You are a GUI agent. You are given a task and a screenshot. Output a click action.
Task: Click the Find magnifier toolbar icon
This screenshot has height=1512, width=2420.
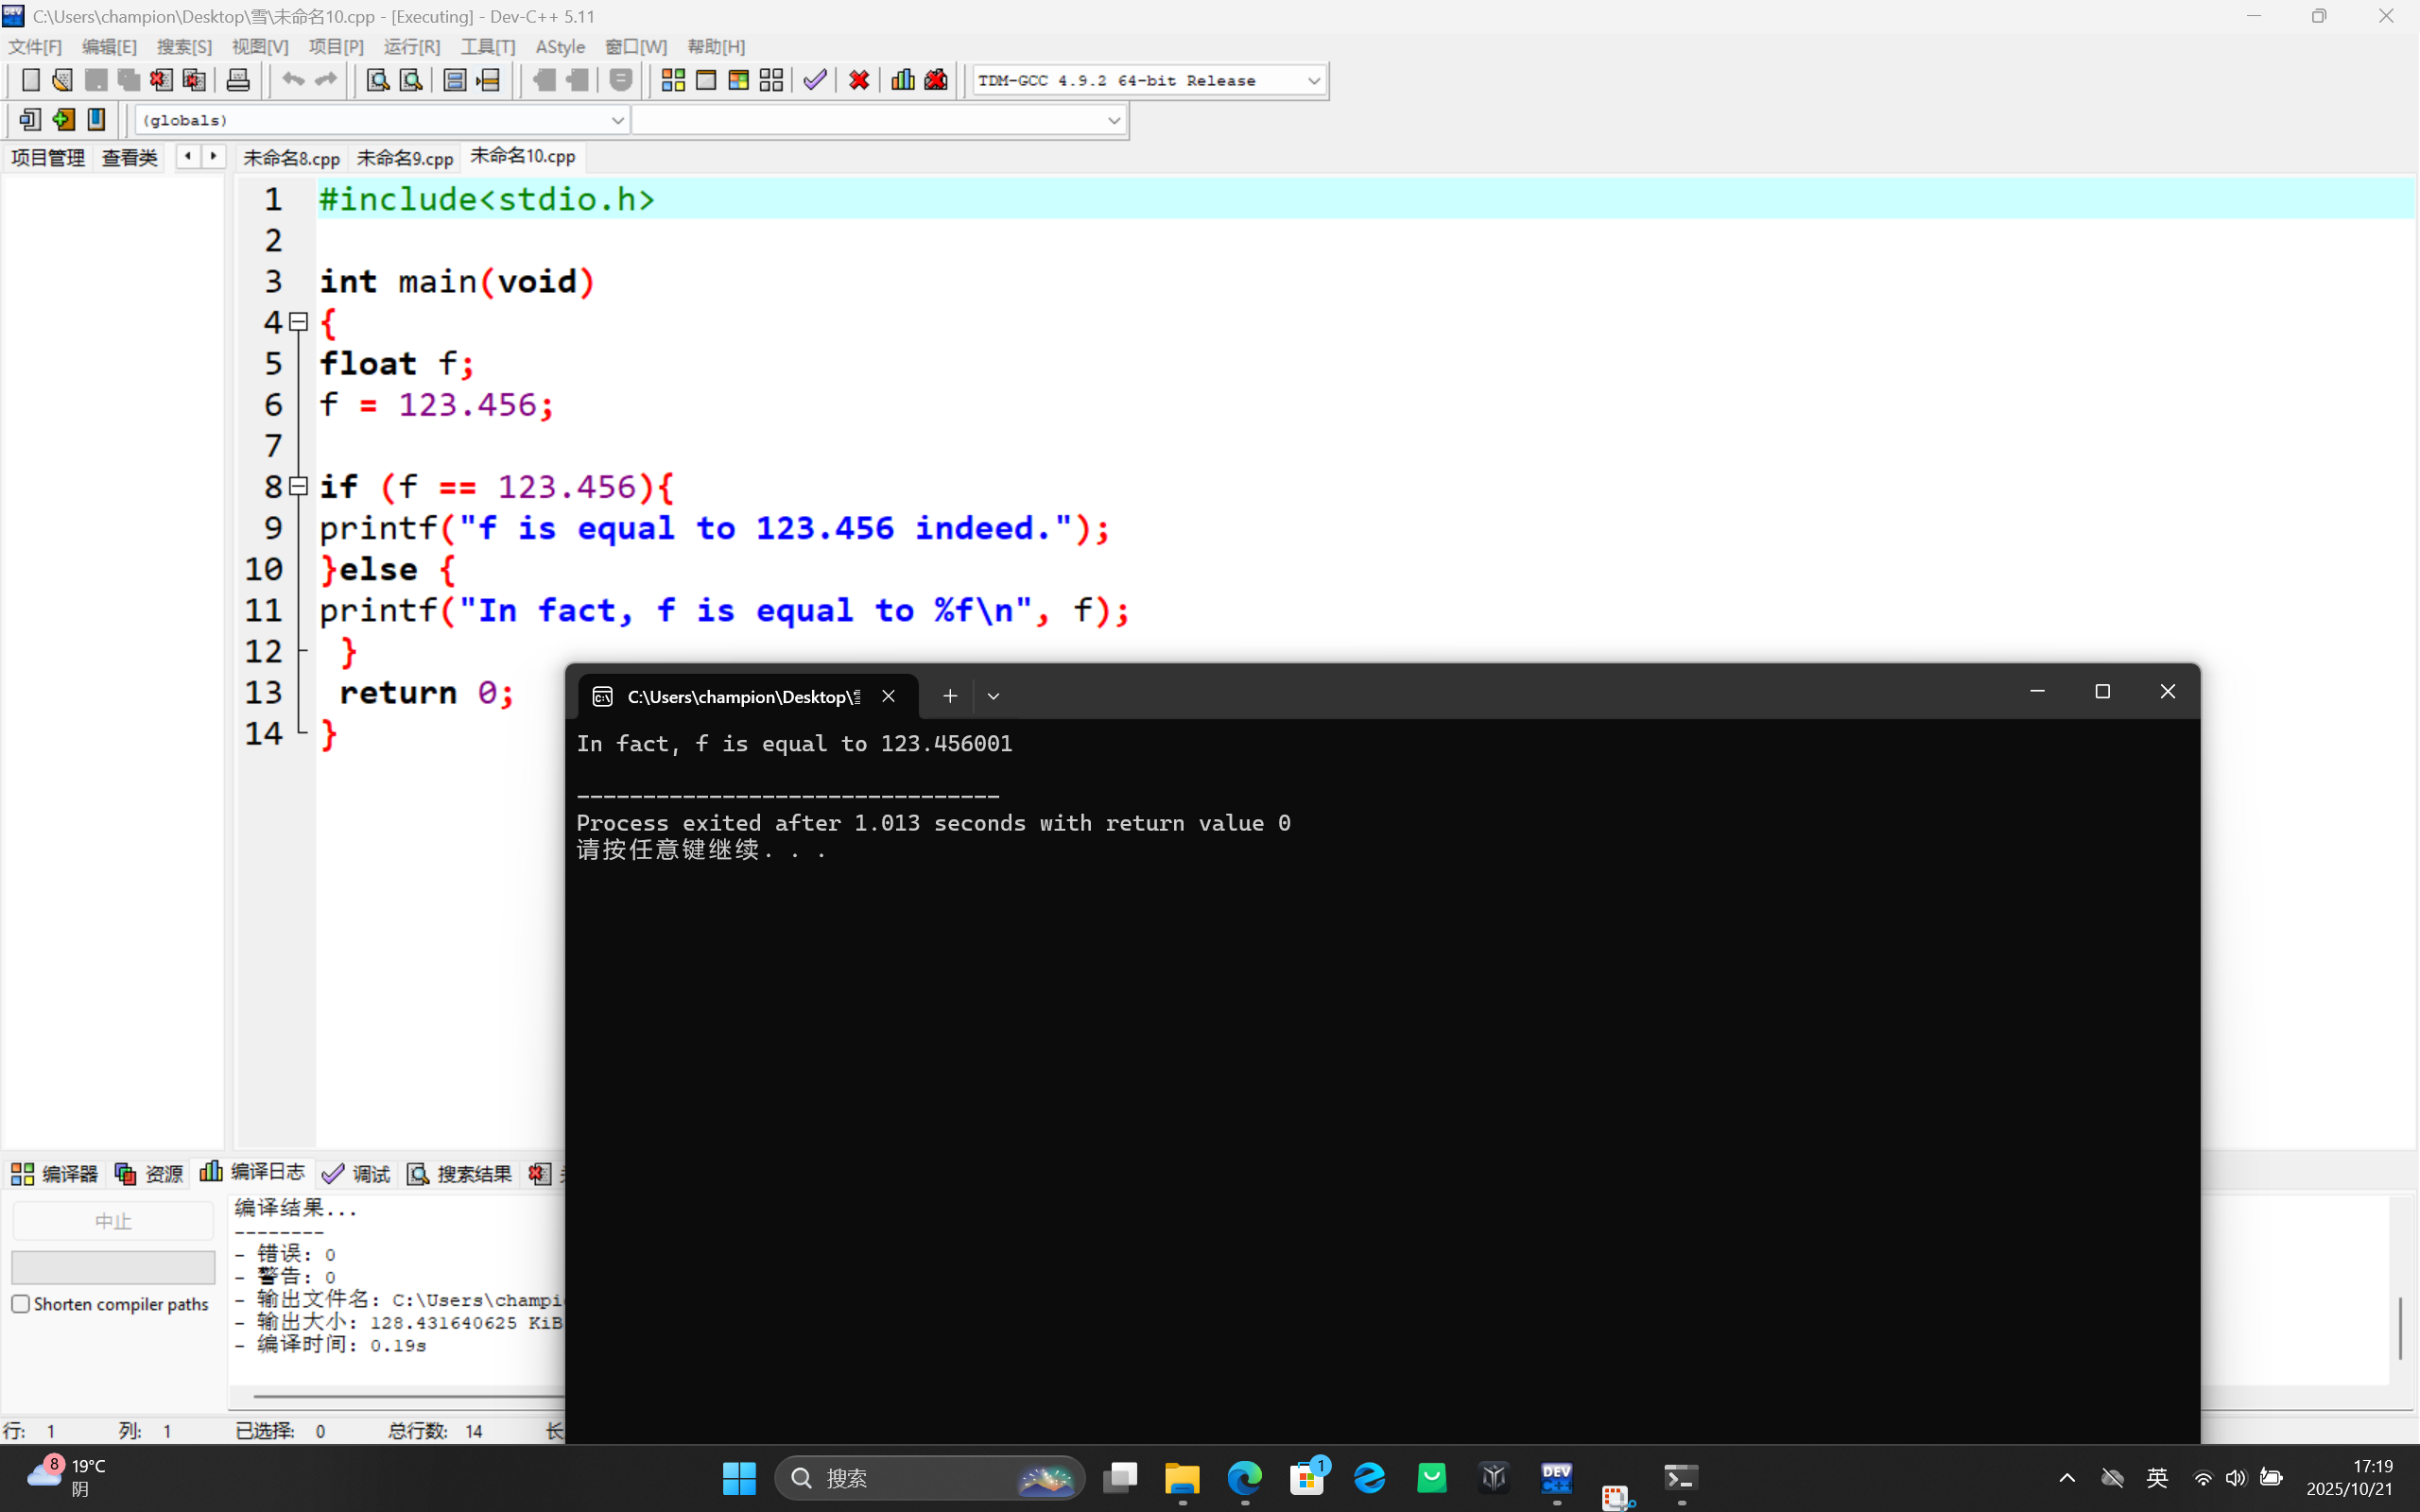(x=377, y=80)
